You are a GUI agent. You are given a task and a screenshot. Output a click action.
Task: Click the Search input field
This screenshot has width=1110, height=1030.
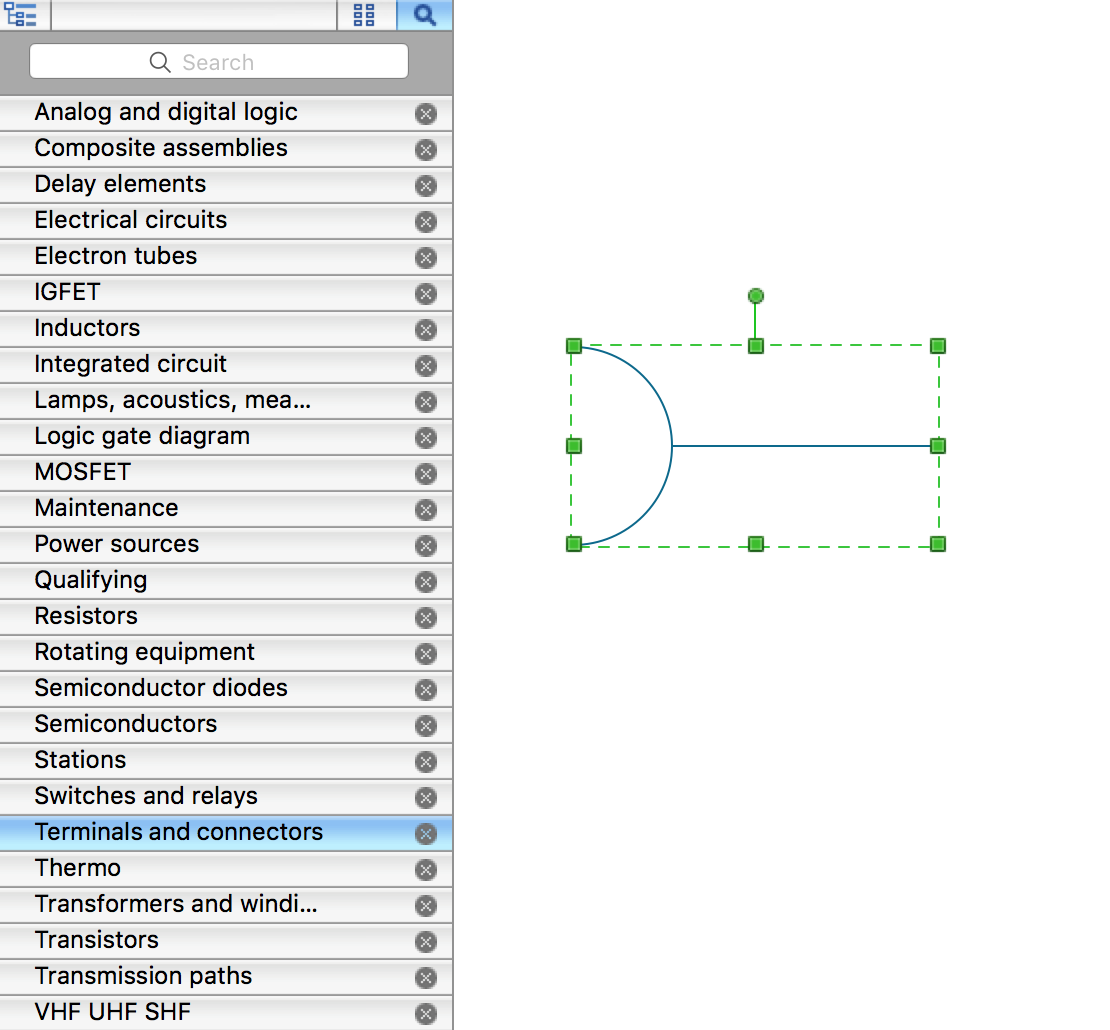click(x=219, y=62)
